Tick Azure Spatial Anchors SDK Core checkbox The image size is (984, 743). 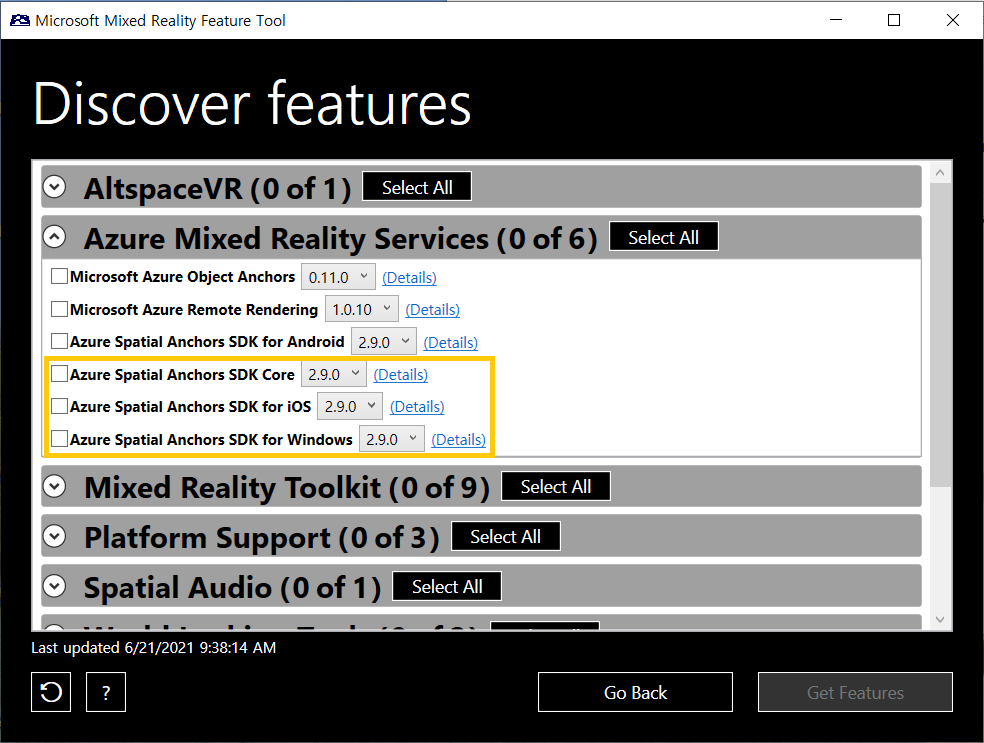pos(60,374)
